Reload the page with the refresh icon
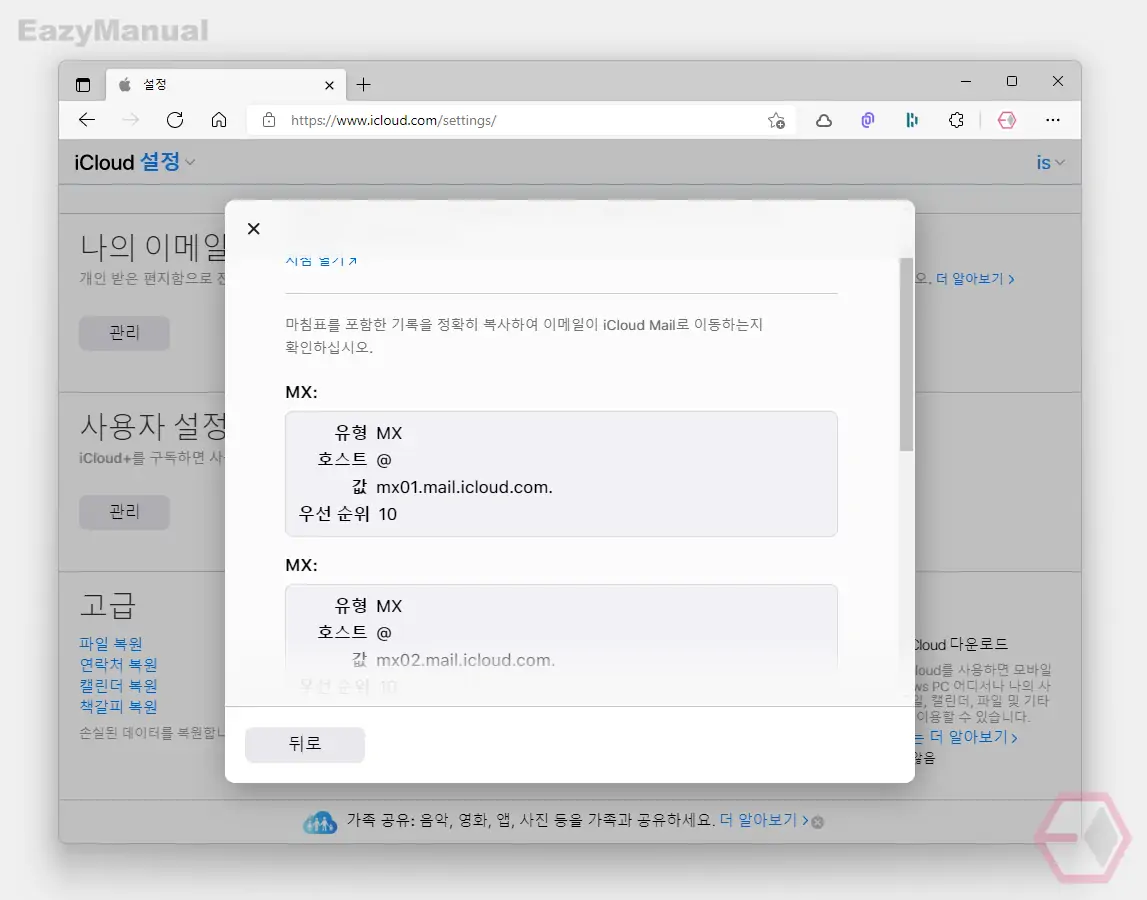Viewport: 1147px width, 900px height. coord(175,120)
